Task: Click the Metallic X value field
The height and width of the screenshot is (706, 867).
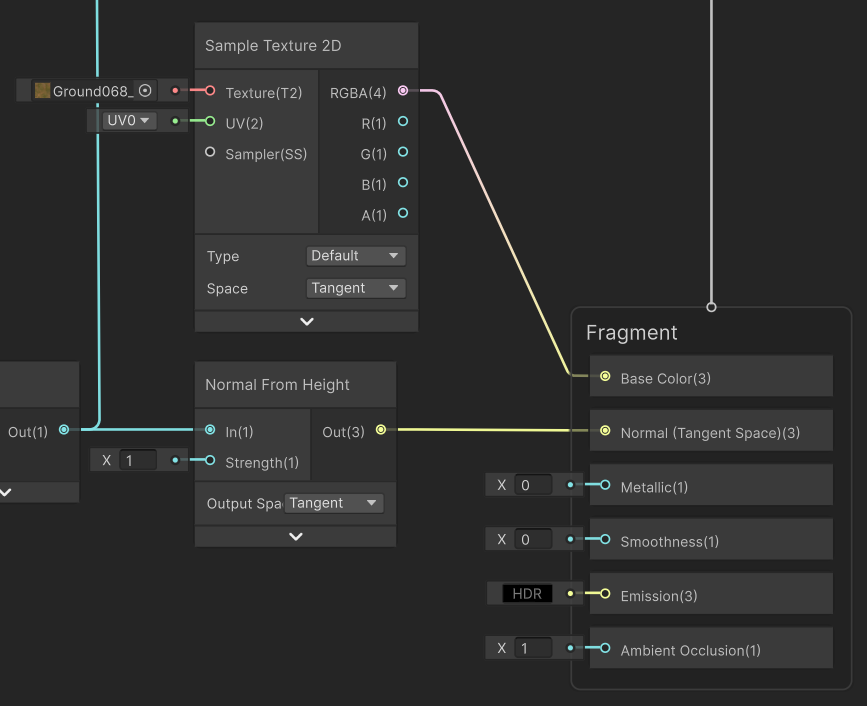Action: (532, 485)
